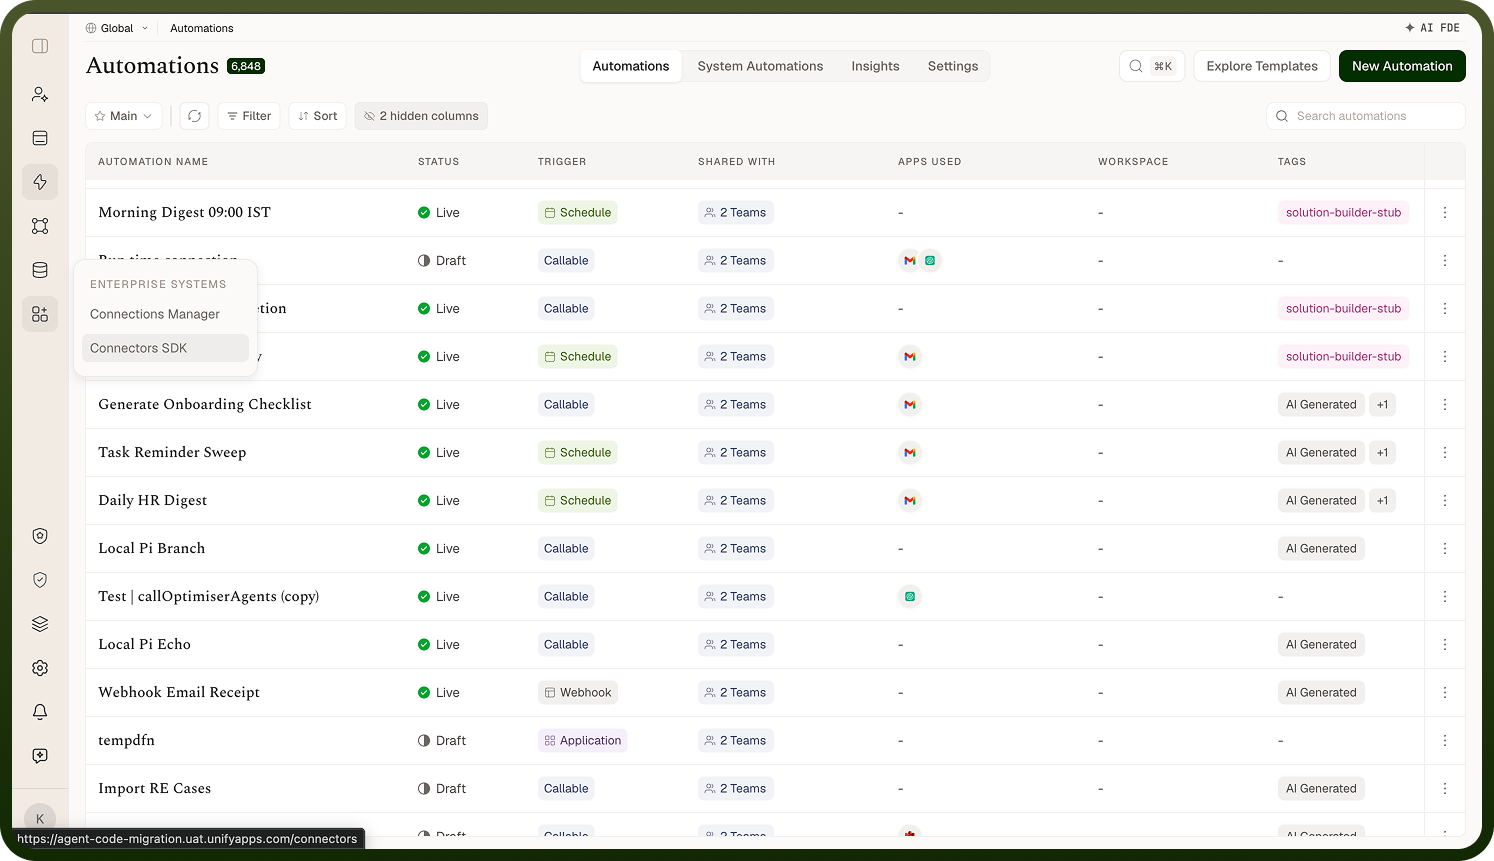Open the notifications bell icon

click(x=40, y=712)
